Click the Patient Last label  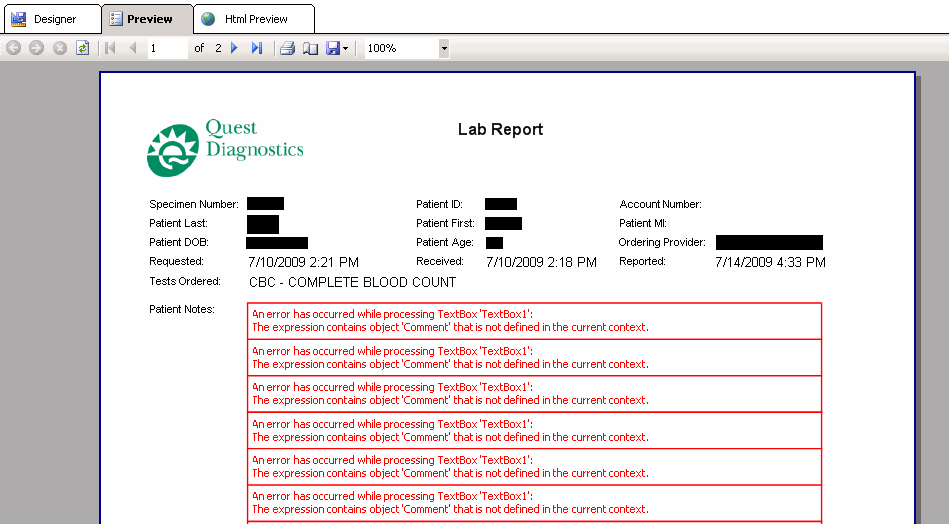(x=178, y=223)
